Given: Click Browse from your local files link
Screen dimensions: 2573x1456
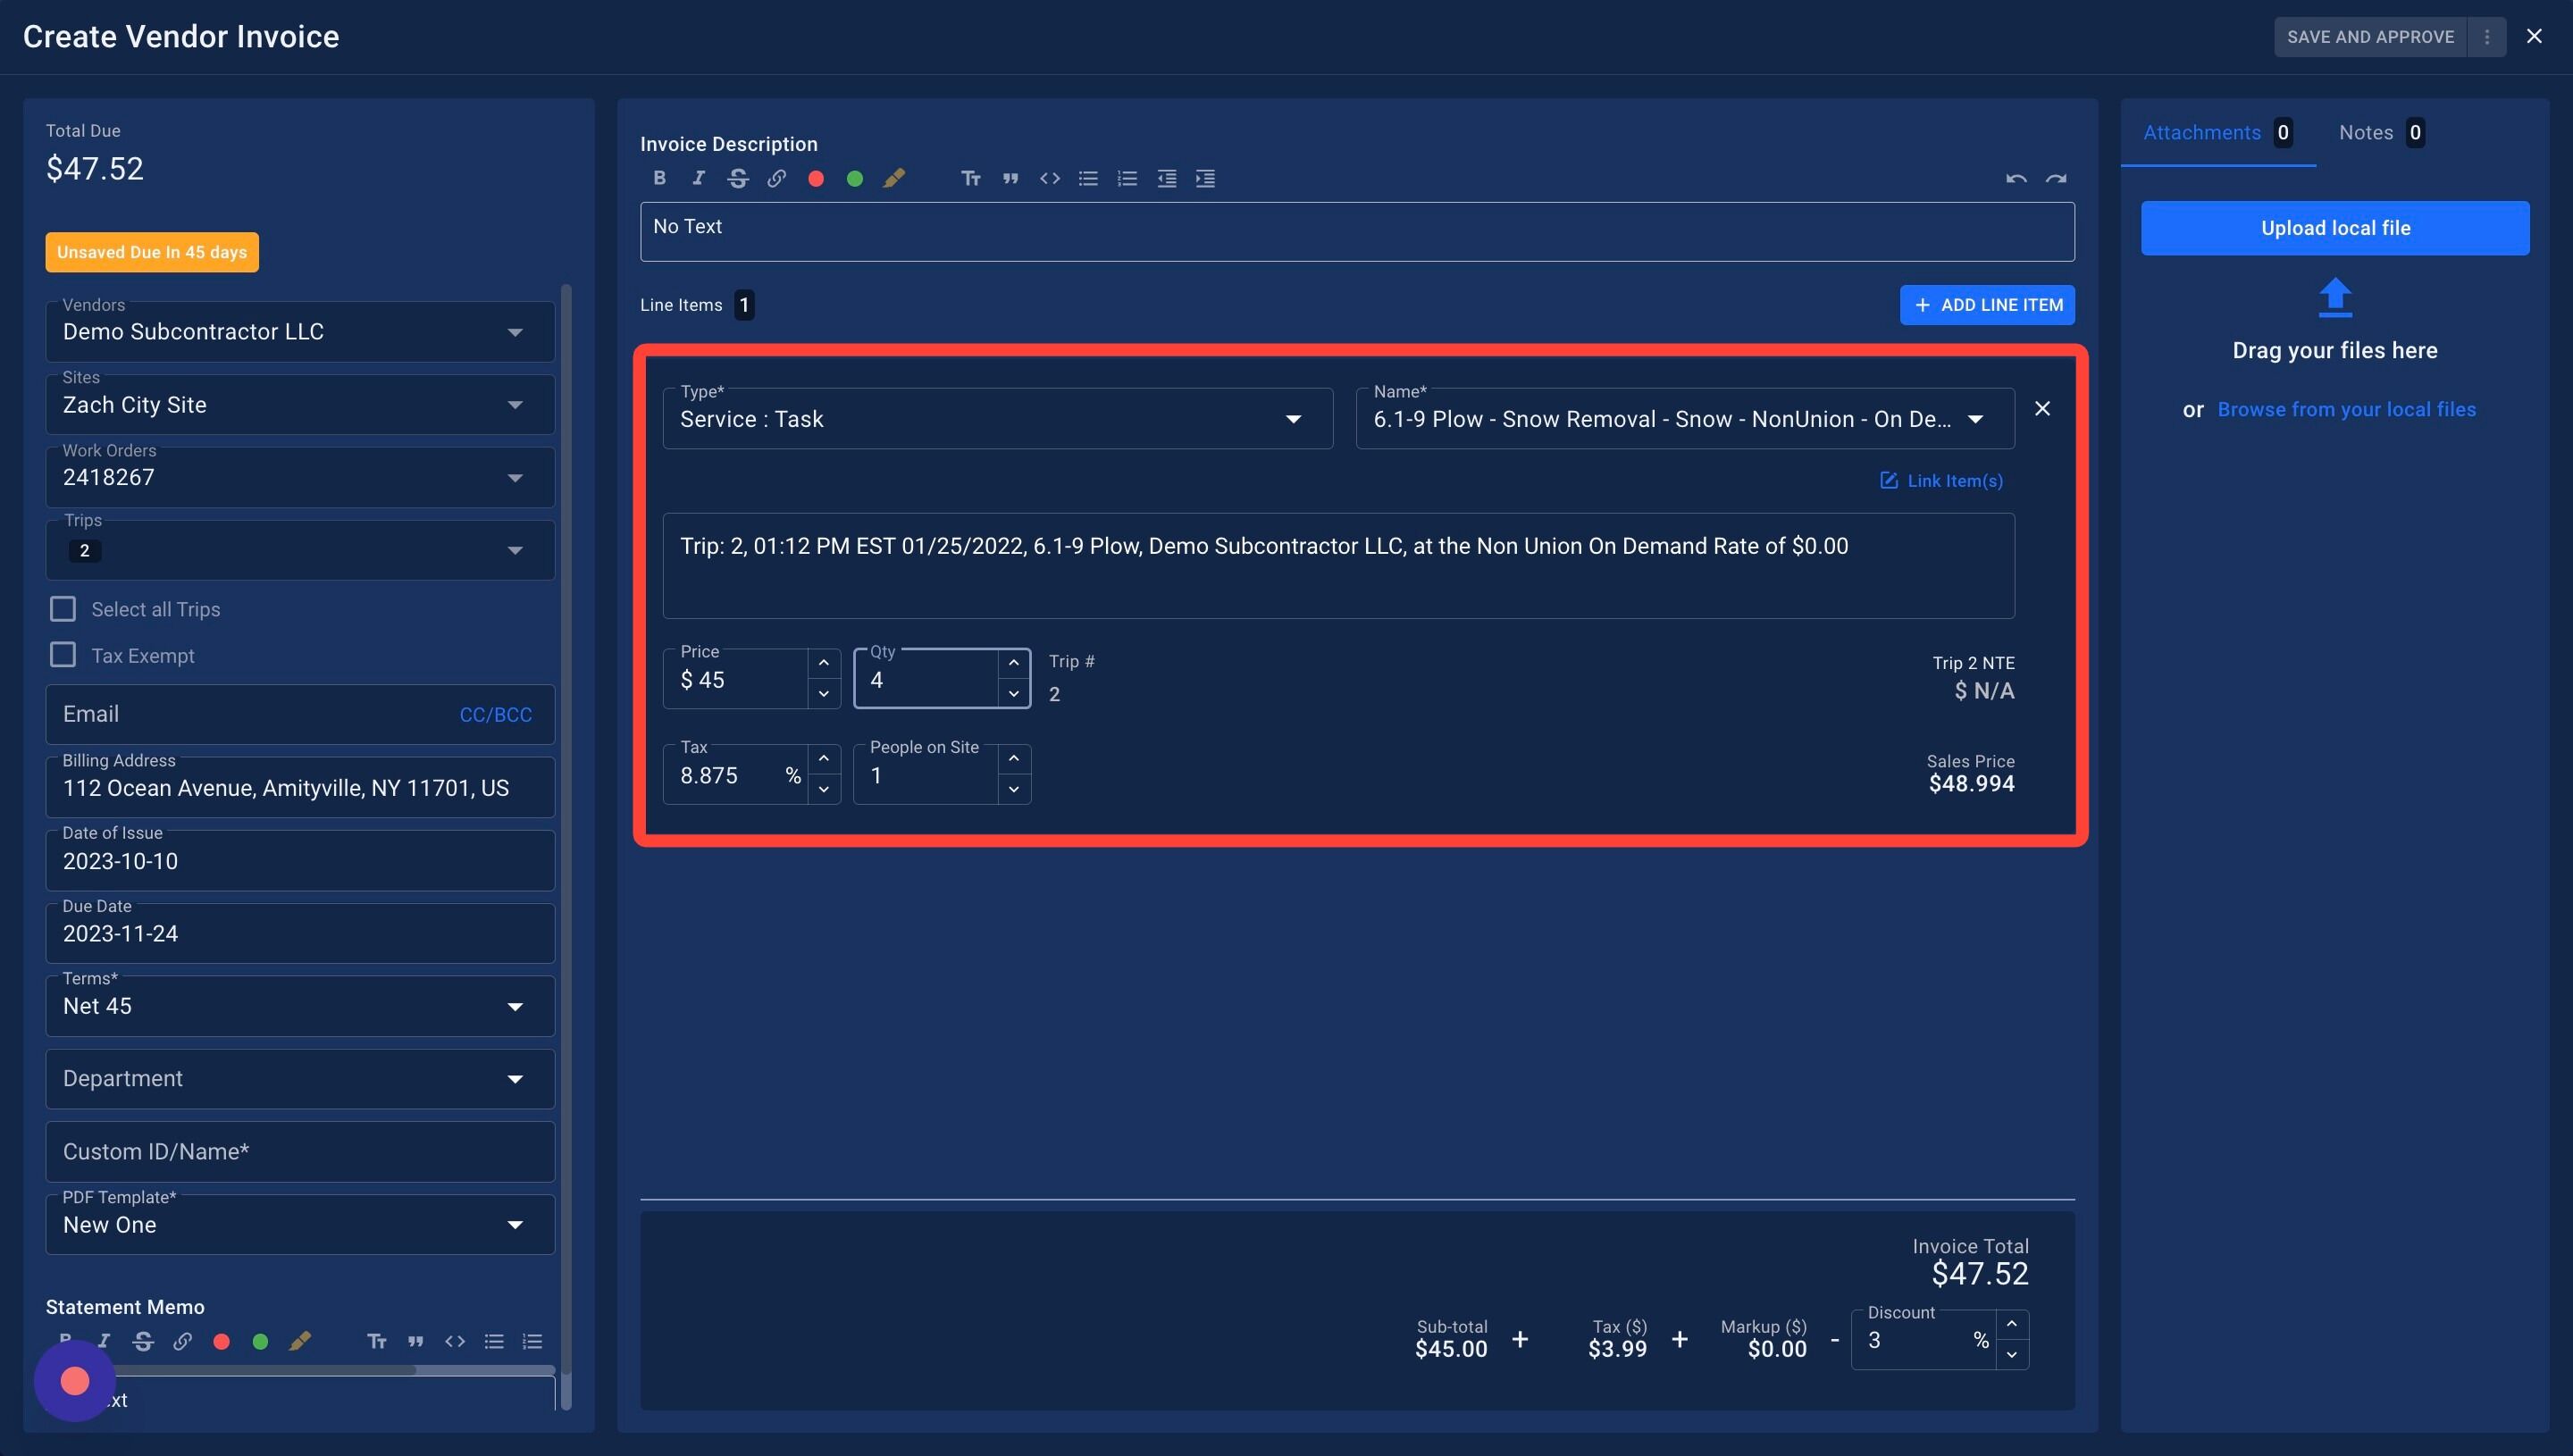Looking at the screenshot, I should (x=2346, y=409).
